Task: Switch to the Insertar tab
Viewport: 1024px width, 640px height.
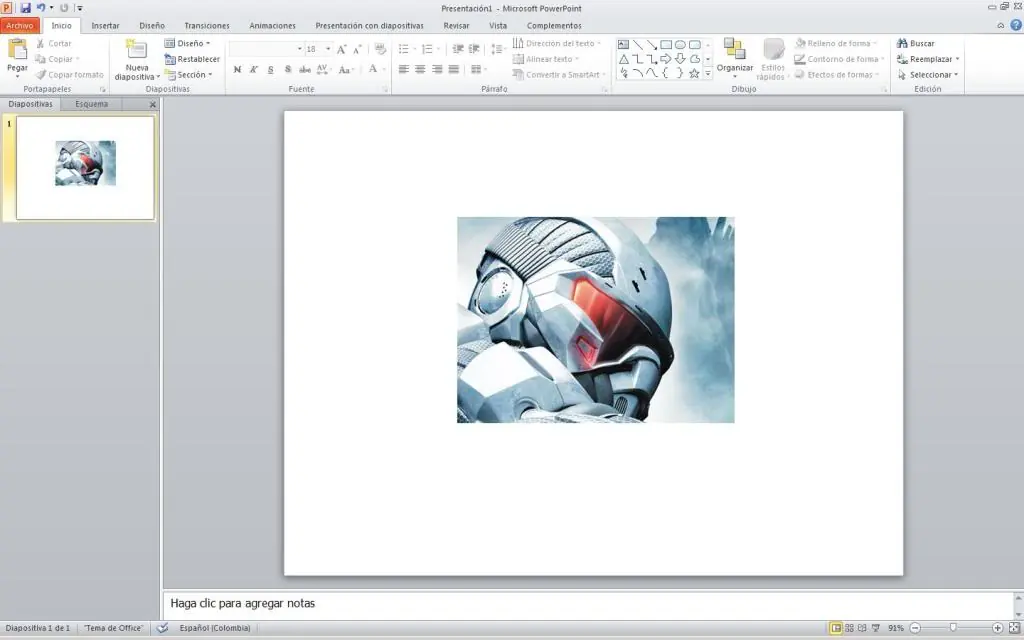Action: [x=105, y=25]
